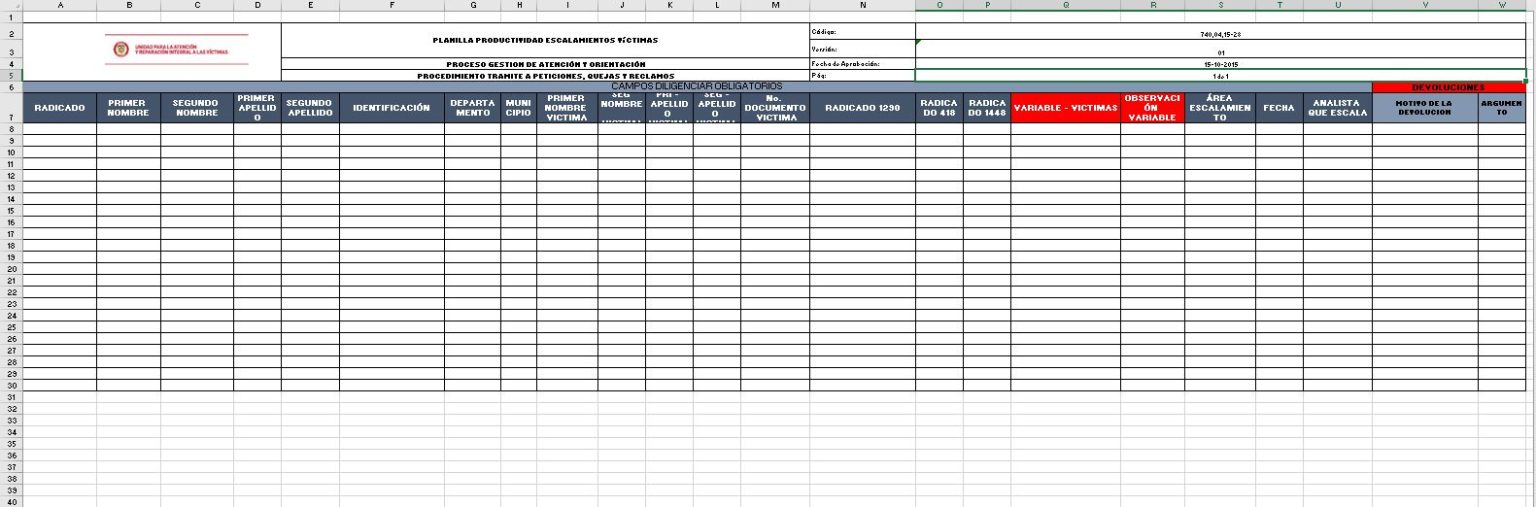1536x507 pixels.
Task: Click the FECHA column header cell
Action: 1279,108
